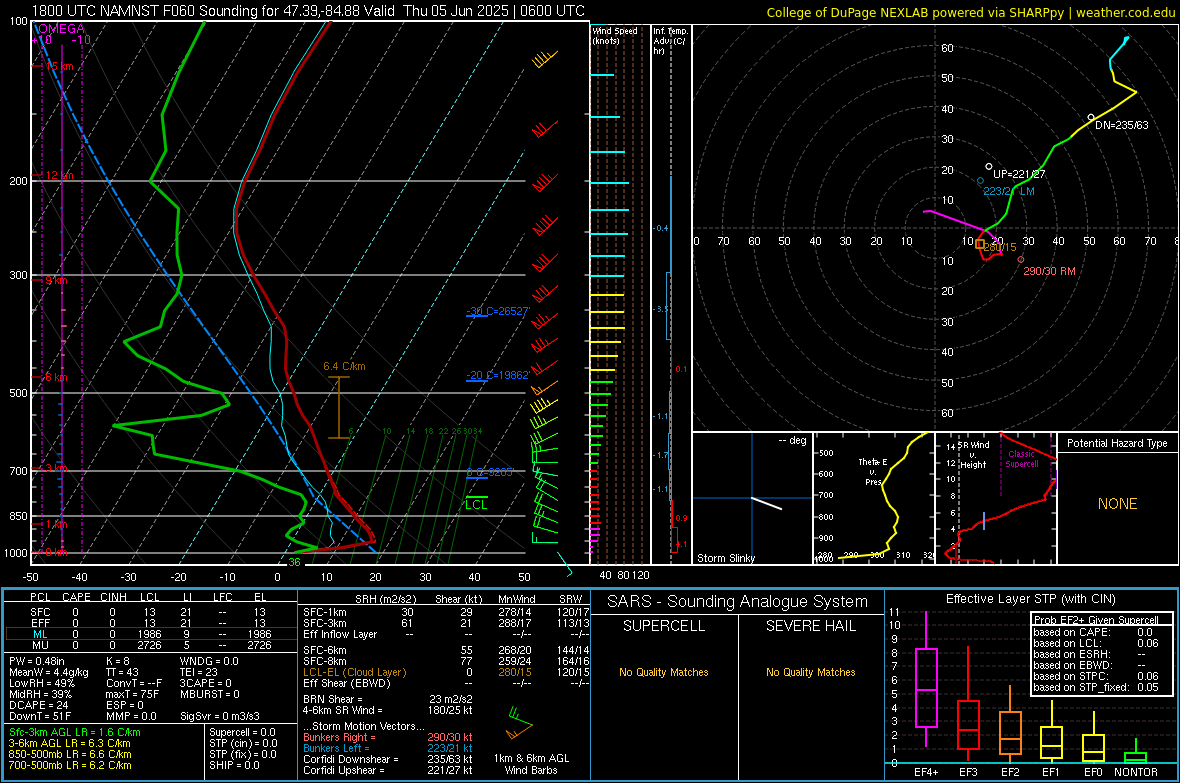Click the sounding title with valid time

click(x=309, y=11)
